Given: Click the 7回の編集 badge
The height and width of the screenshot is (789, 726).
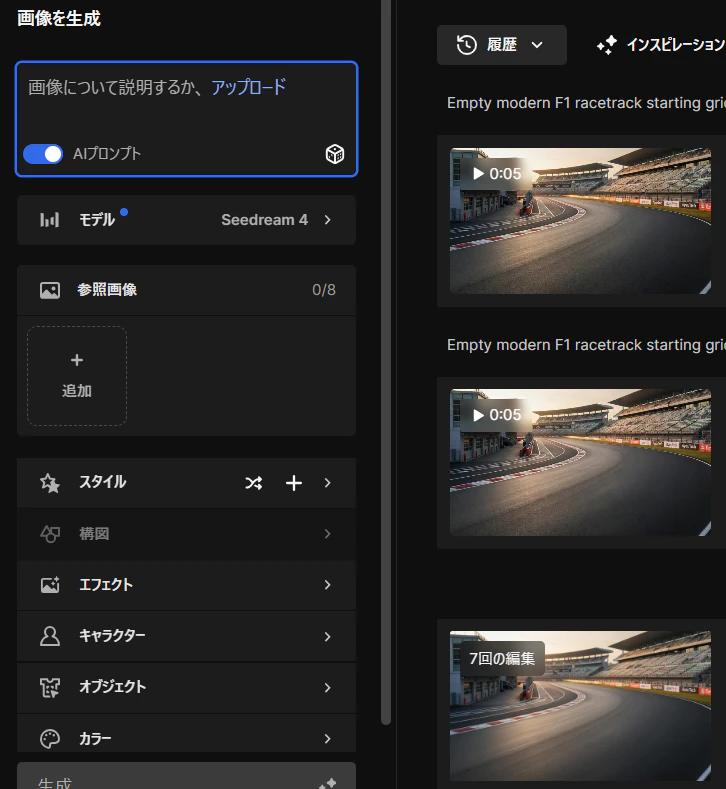Looking at the screenshot, I should (502, 658).
